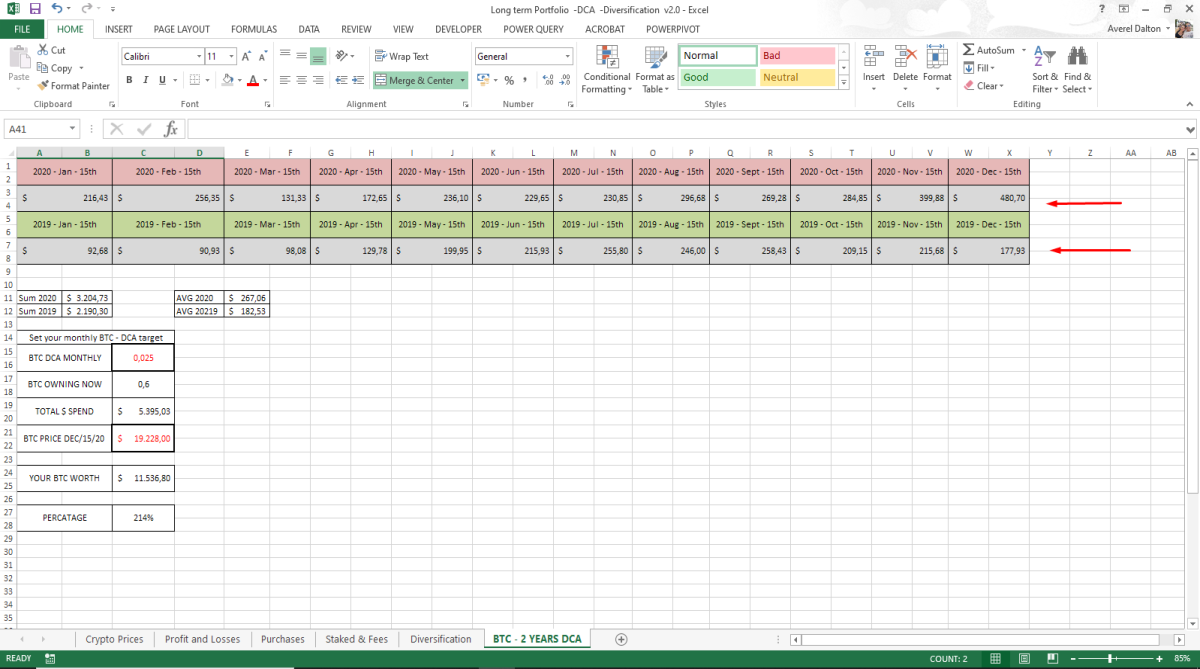Click the Insert Function fx icon
This screenshot has width=1200, height=669.
pyautogui.click(x=171, y=129)
